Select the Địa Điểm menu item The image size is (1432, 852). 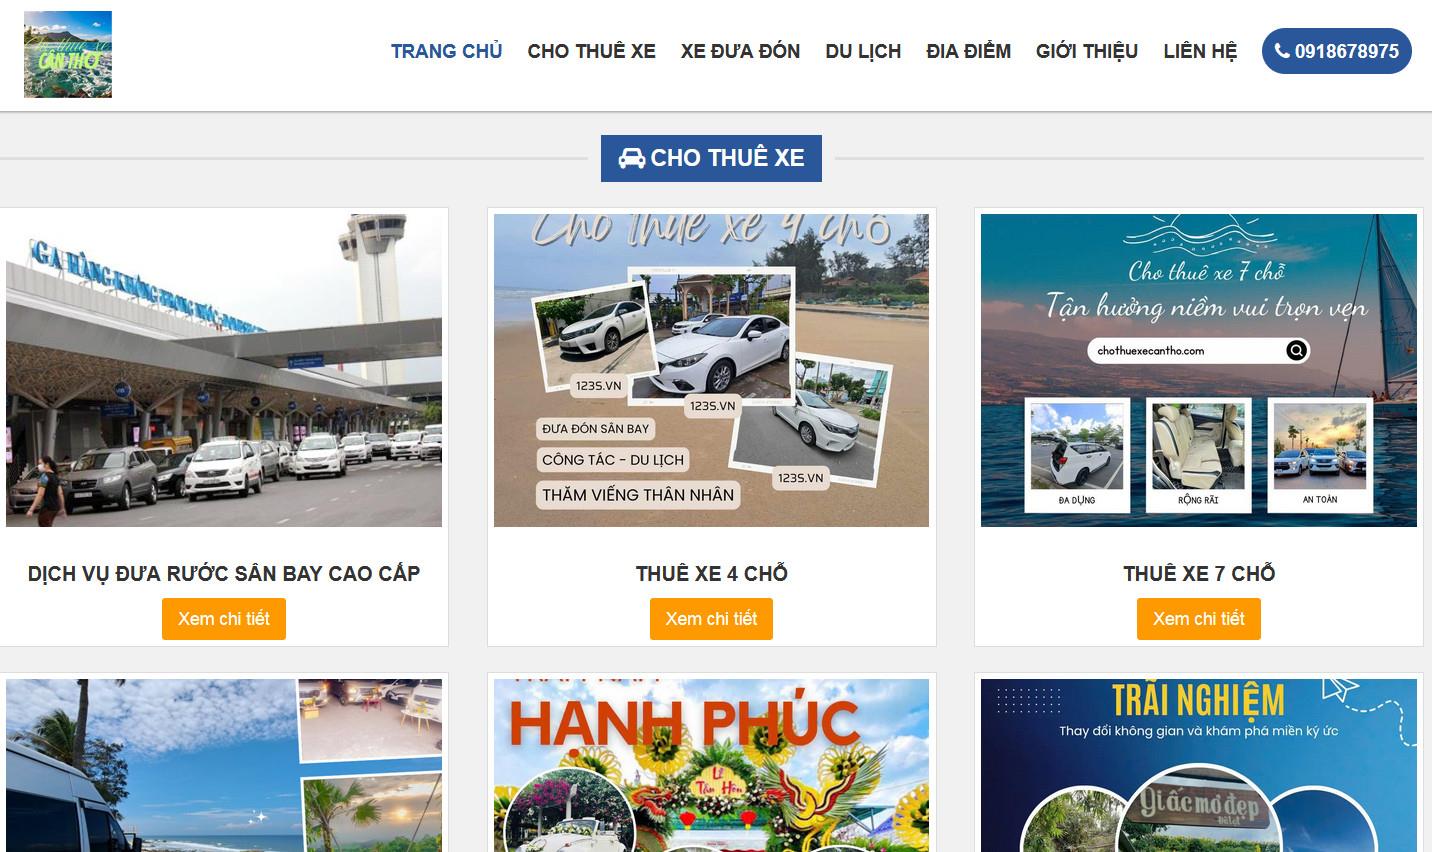[968, 51]
